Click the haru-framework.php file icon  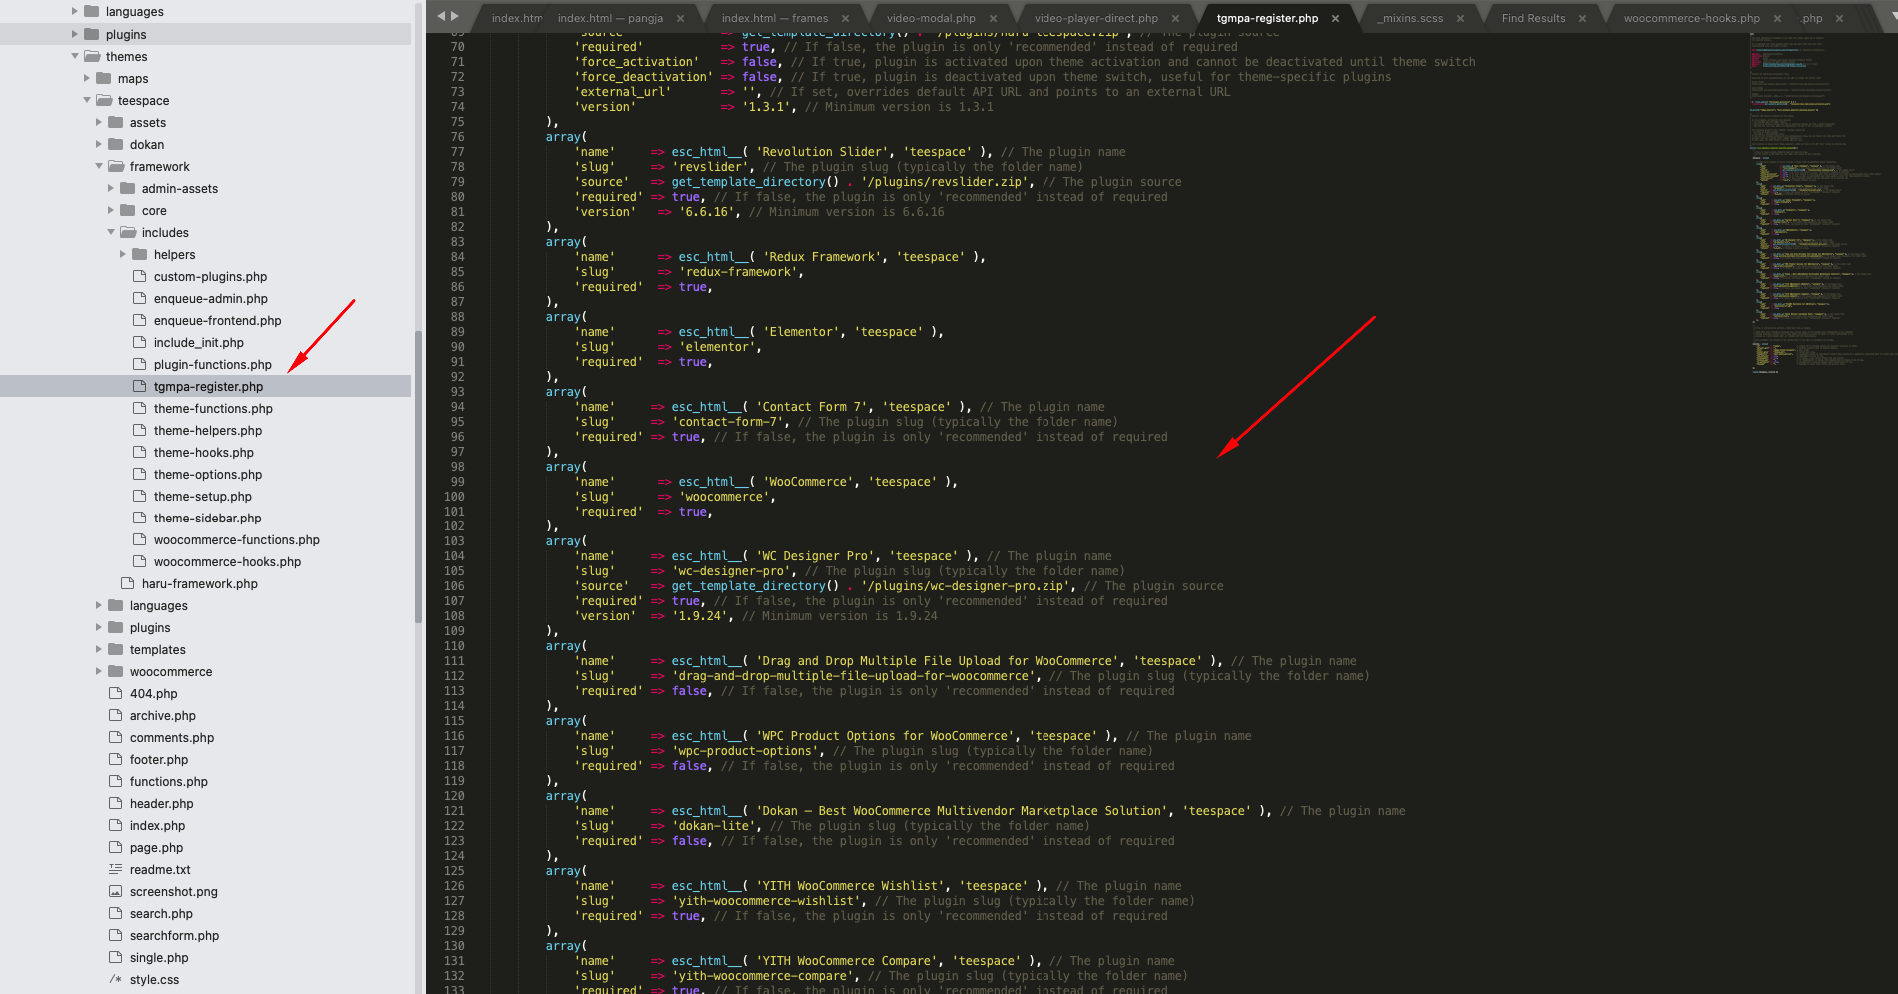[x=128, y=583]
